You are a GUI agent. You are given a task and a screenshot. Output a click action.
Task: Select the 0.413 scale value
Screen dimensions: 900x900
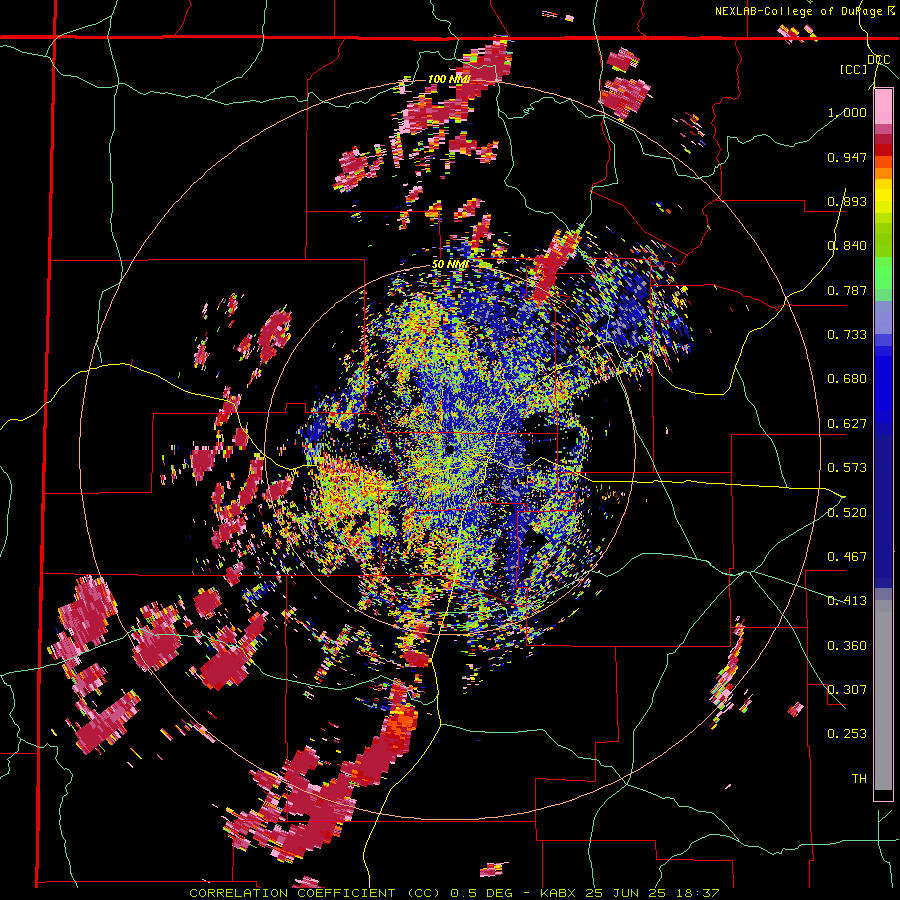pyautogui.click(x=847, y=601)
